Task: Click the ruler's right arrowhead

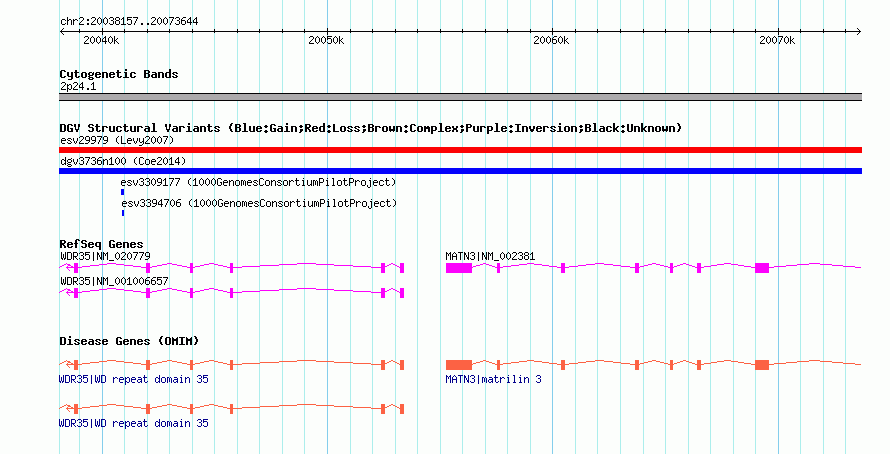Action: 859,32
